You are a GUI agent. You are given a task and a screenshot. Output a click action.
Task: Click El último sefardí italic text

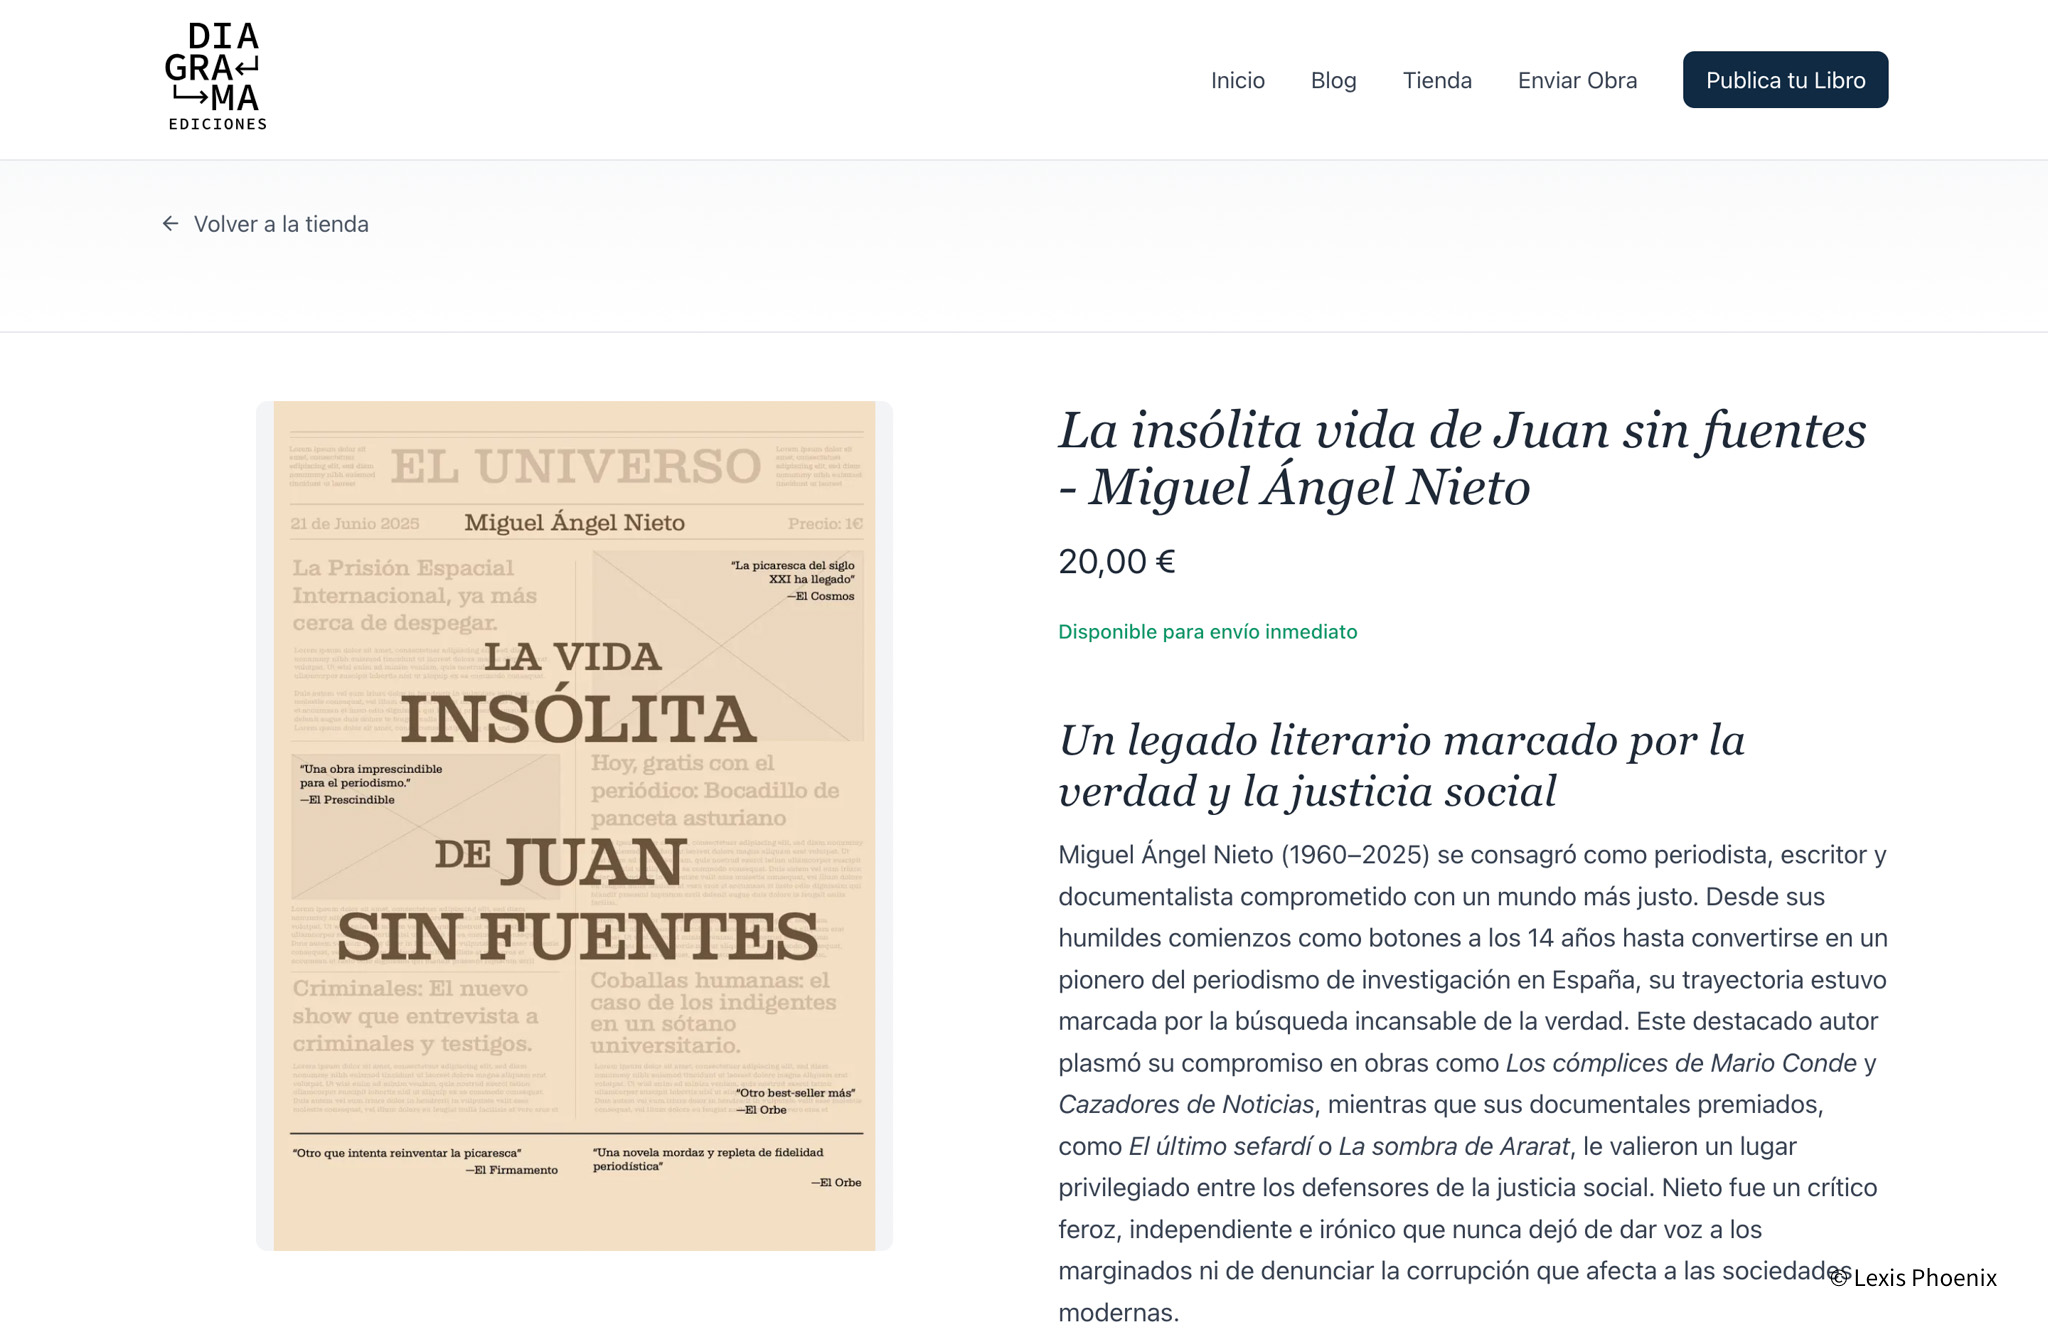click(x=1219, y=1146)
